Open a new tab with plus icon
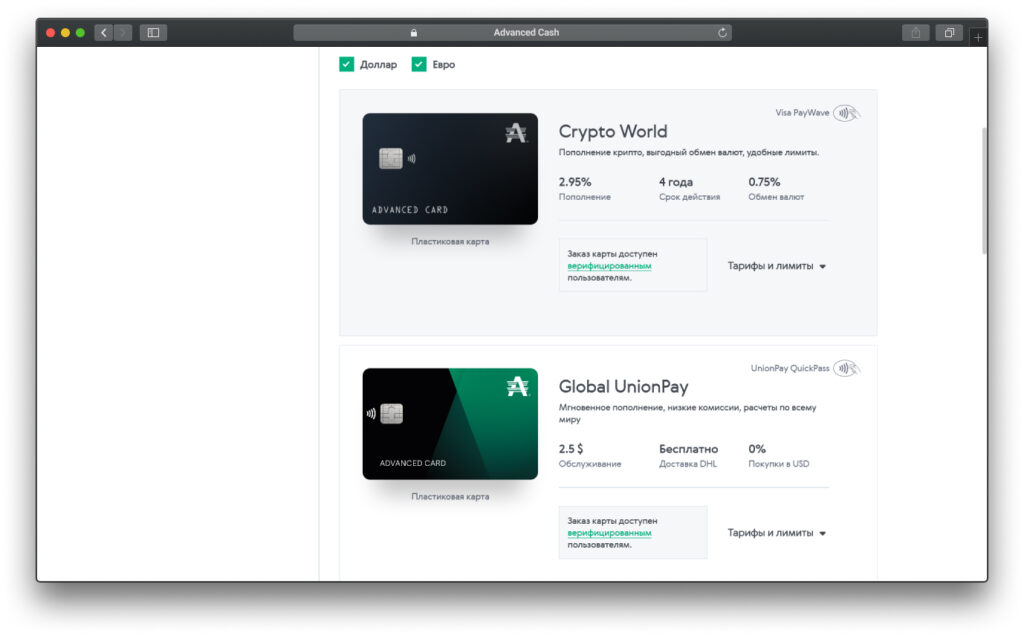This screenshot has width=1024, height=636. click(978, 37)
